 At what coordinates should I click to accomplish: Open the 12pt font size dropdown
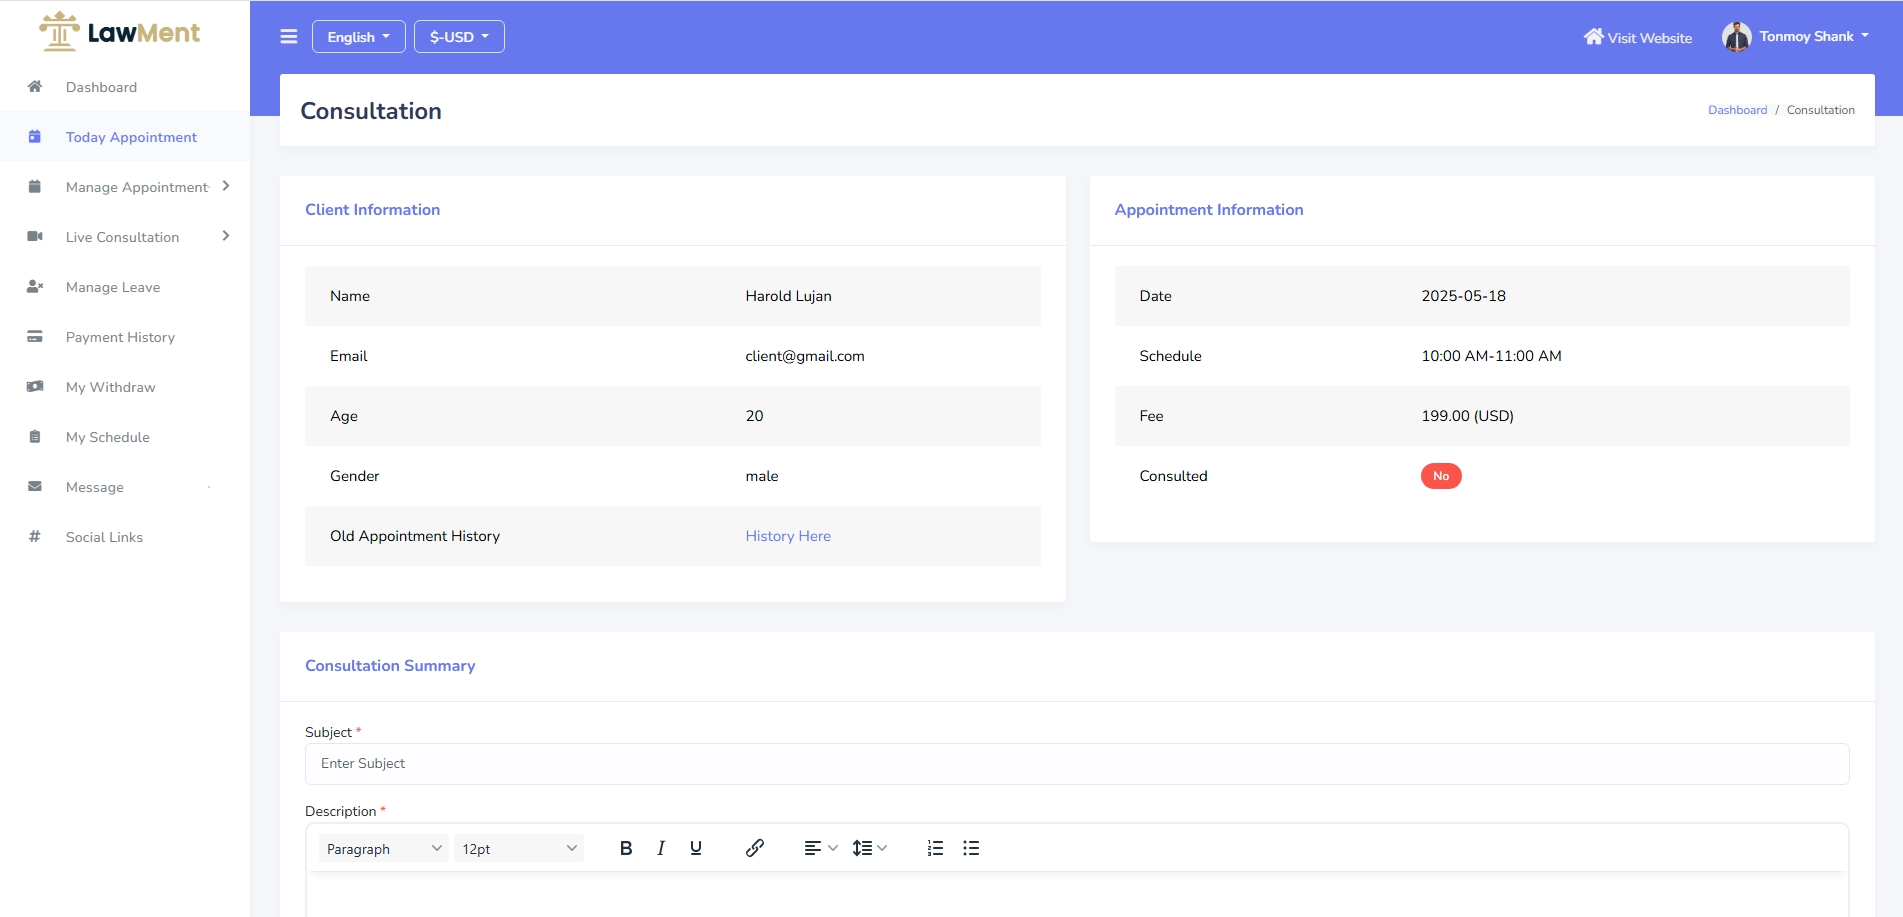pos(518,848)
